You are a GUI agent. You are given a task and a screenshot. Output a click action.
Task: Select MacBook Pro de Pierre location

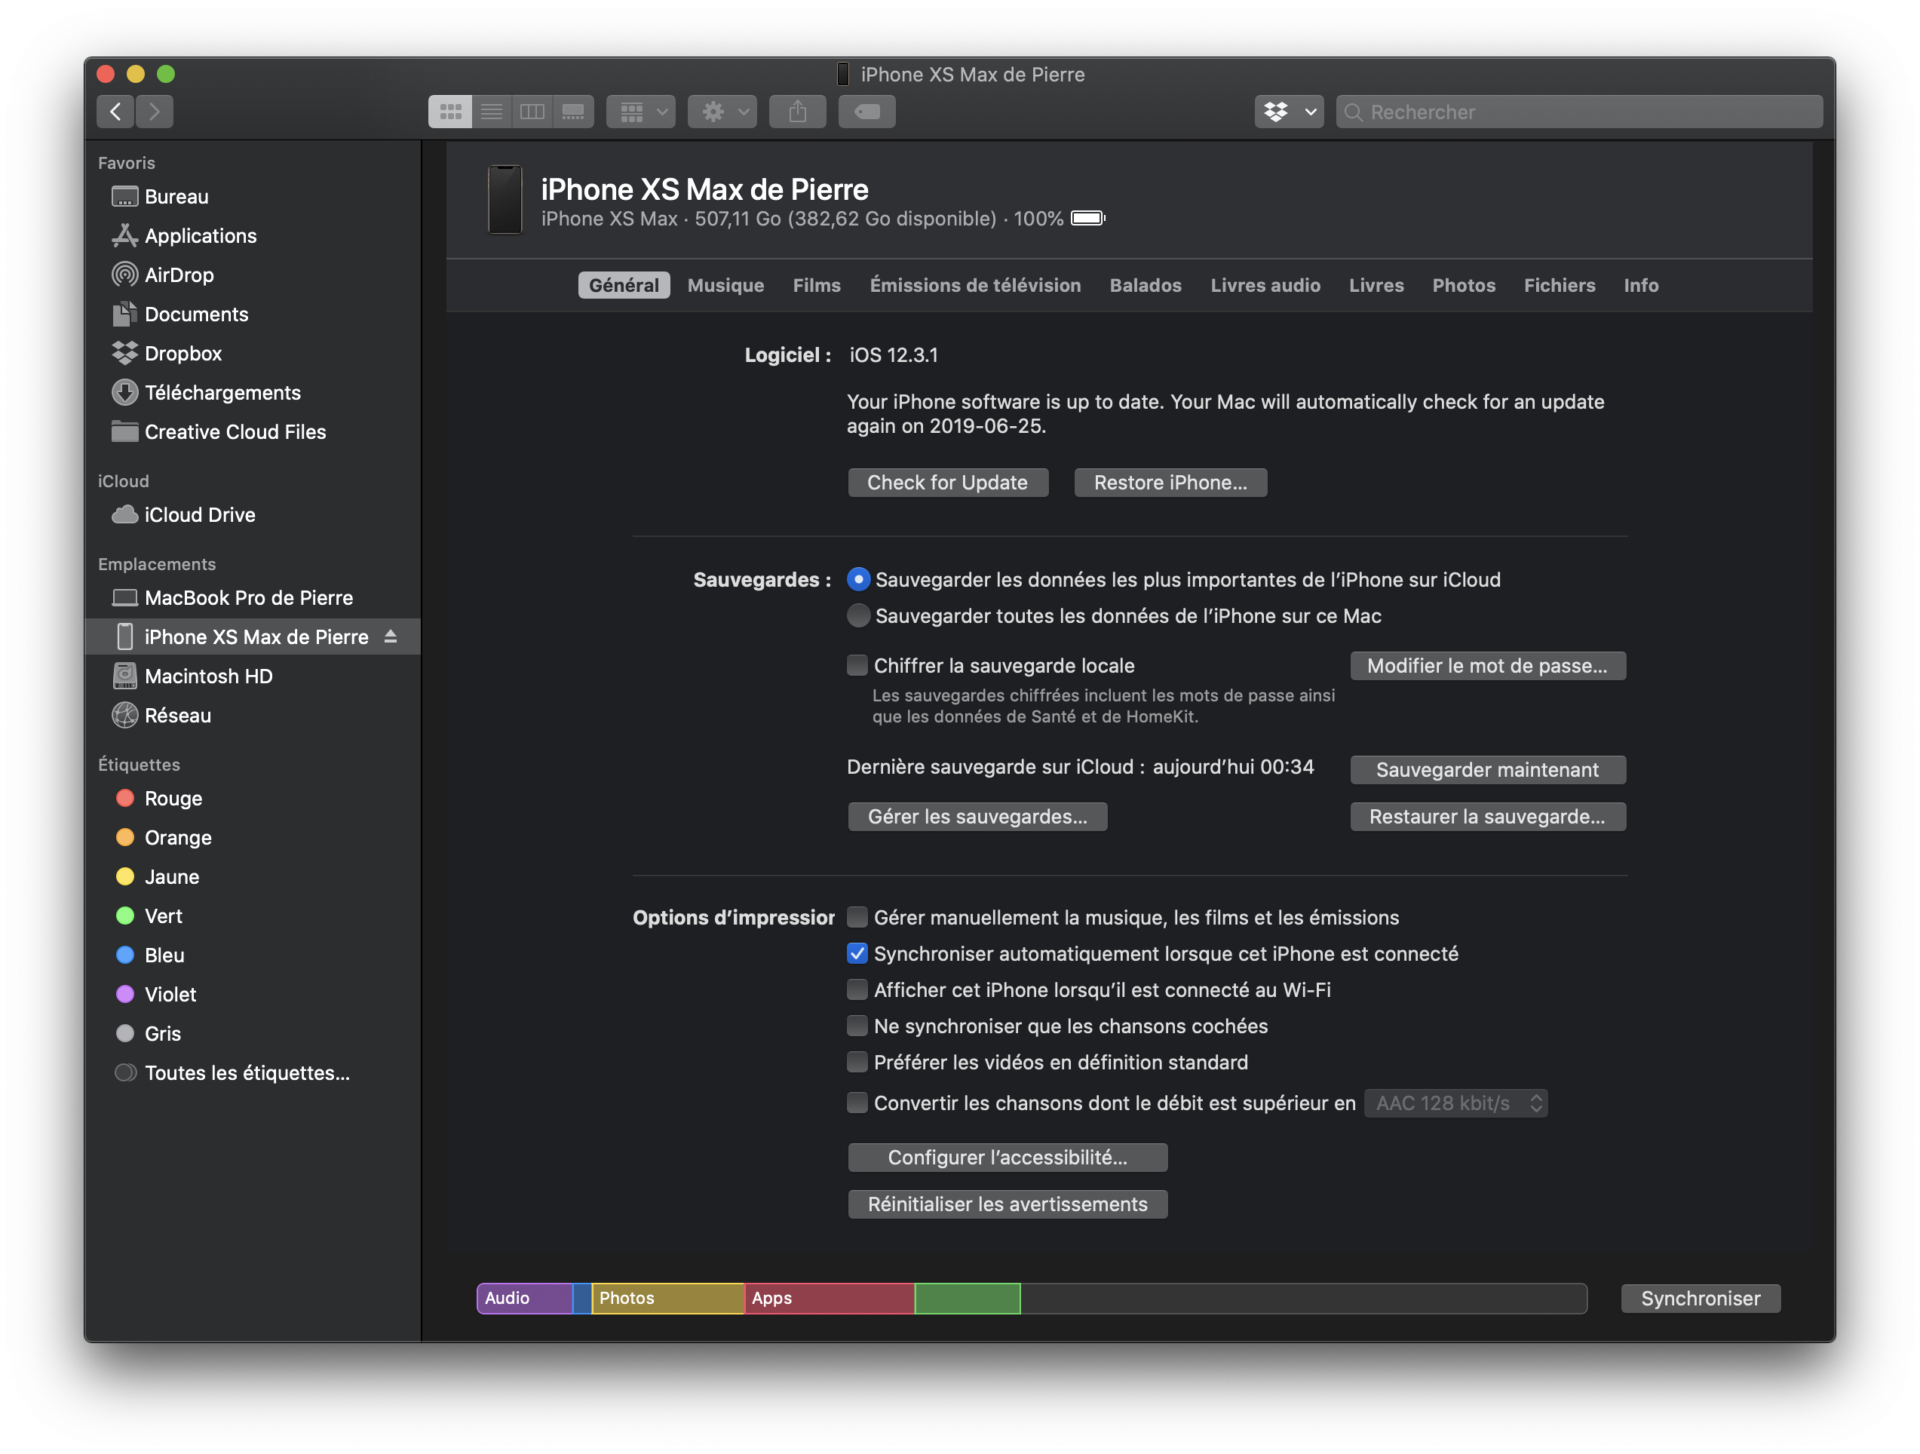pos(232,598)
